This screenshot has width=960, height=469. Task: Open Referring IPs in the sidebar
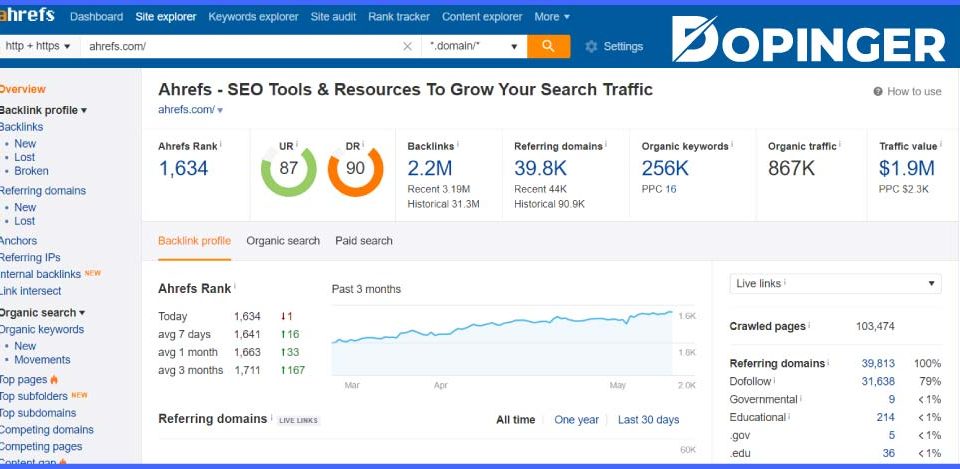pyautogui.click(x=29, y=258)
